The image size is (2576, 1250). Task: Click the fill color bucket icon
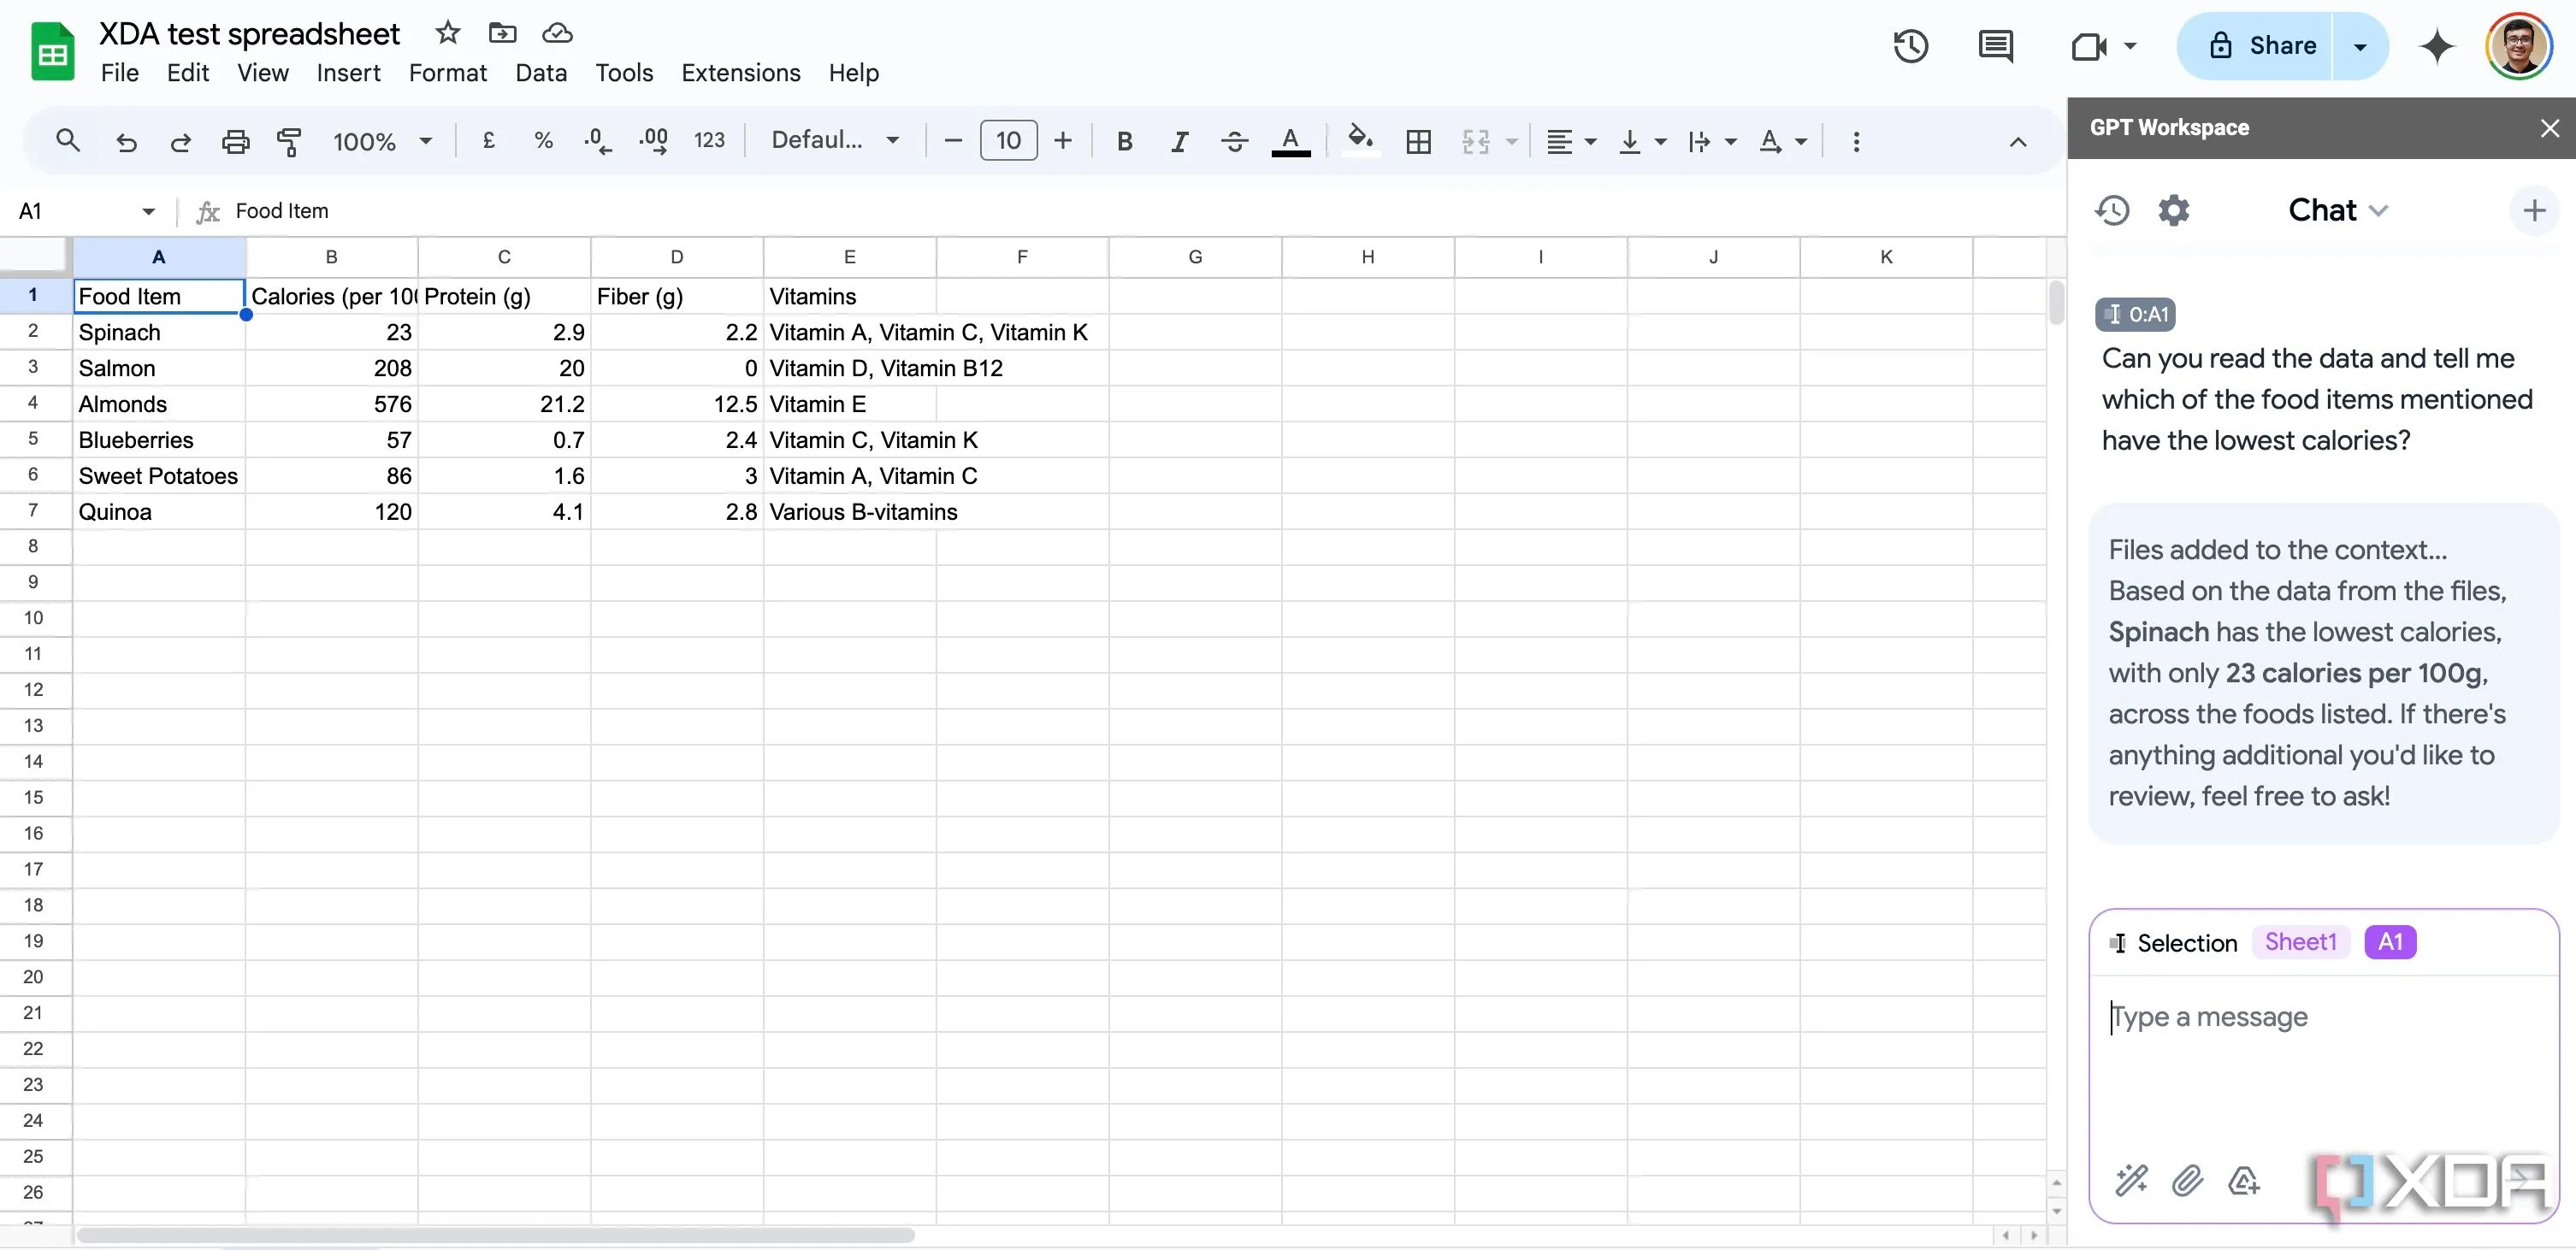point(1359,139)
